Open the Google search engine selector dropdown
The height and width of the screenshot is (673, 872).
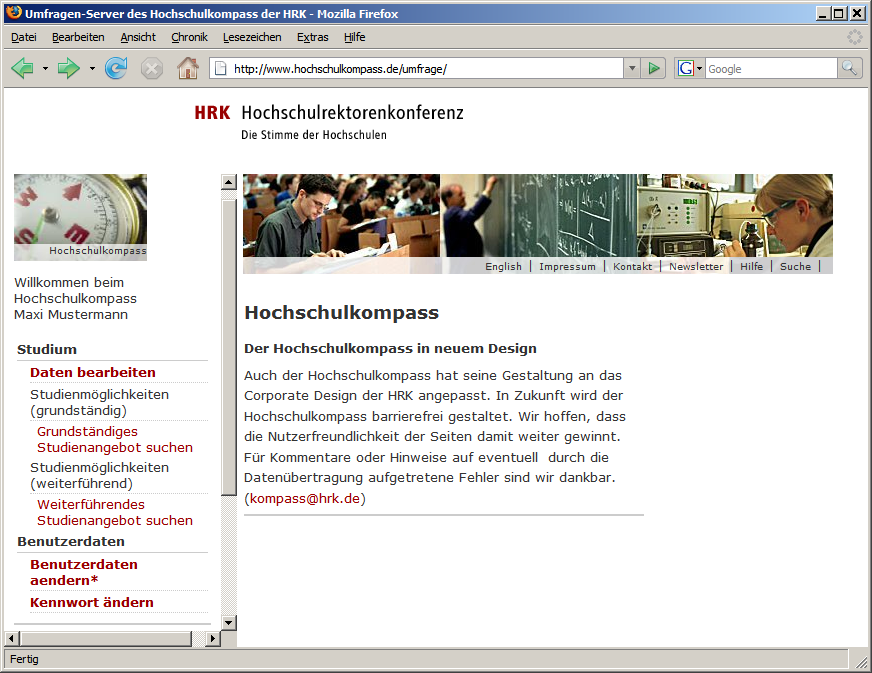click(x=690, y=68)
